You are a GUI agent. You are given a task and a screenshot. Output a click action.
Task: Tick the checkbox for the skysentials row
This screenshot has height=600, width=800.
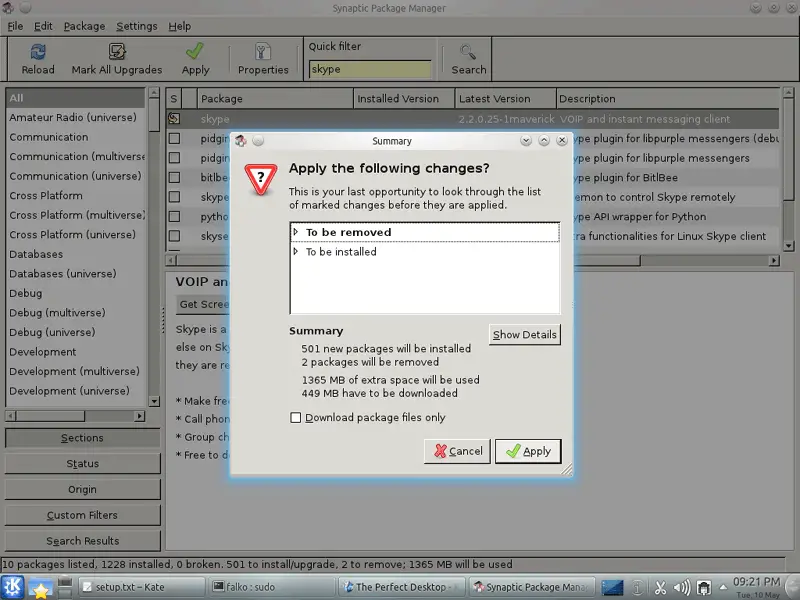[x=174, y=236]
